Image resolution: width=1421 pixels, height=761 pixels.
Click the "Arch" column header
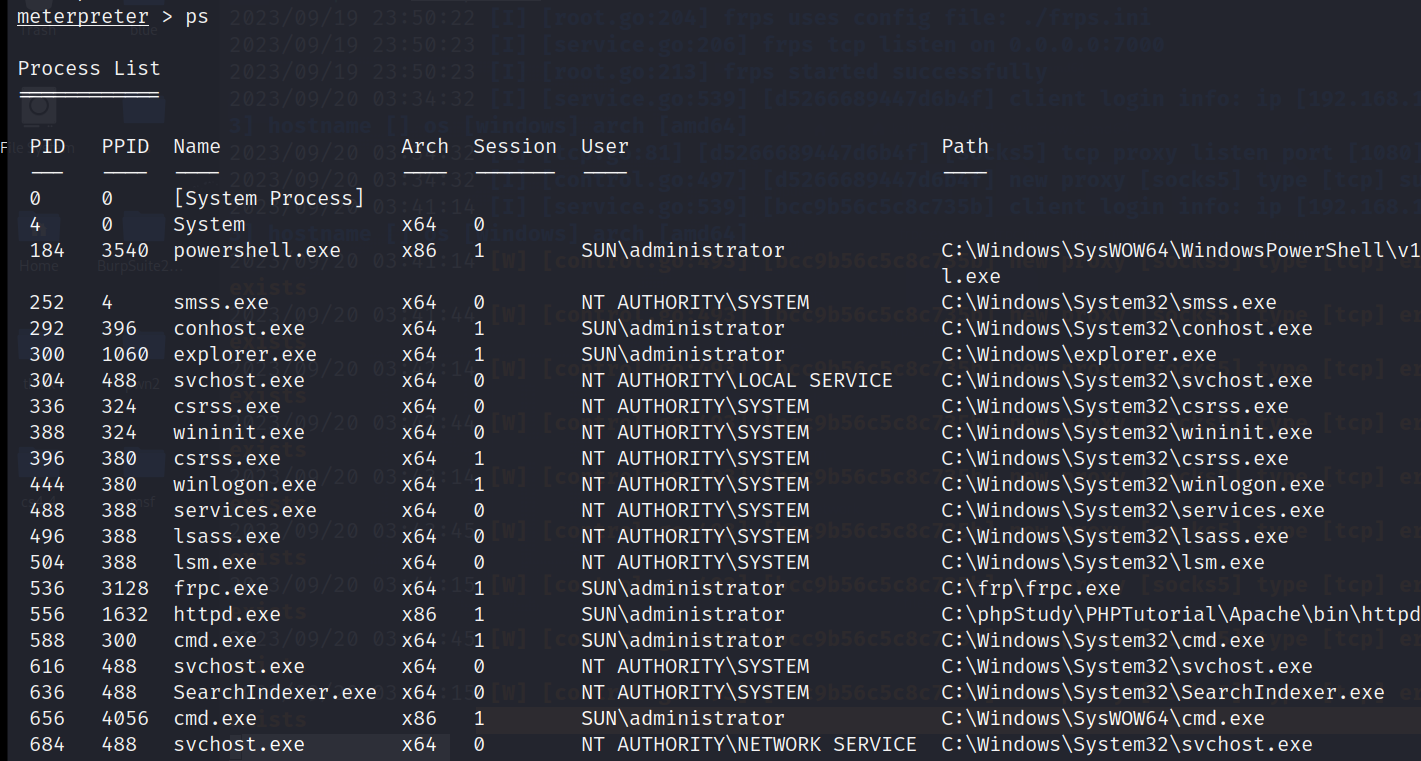click(425, 146)
